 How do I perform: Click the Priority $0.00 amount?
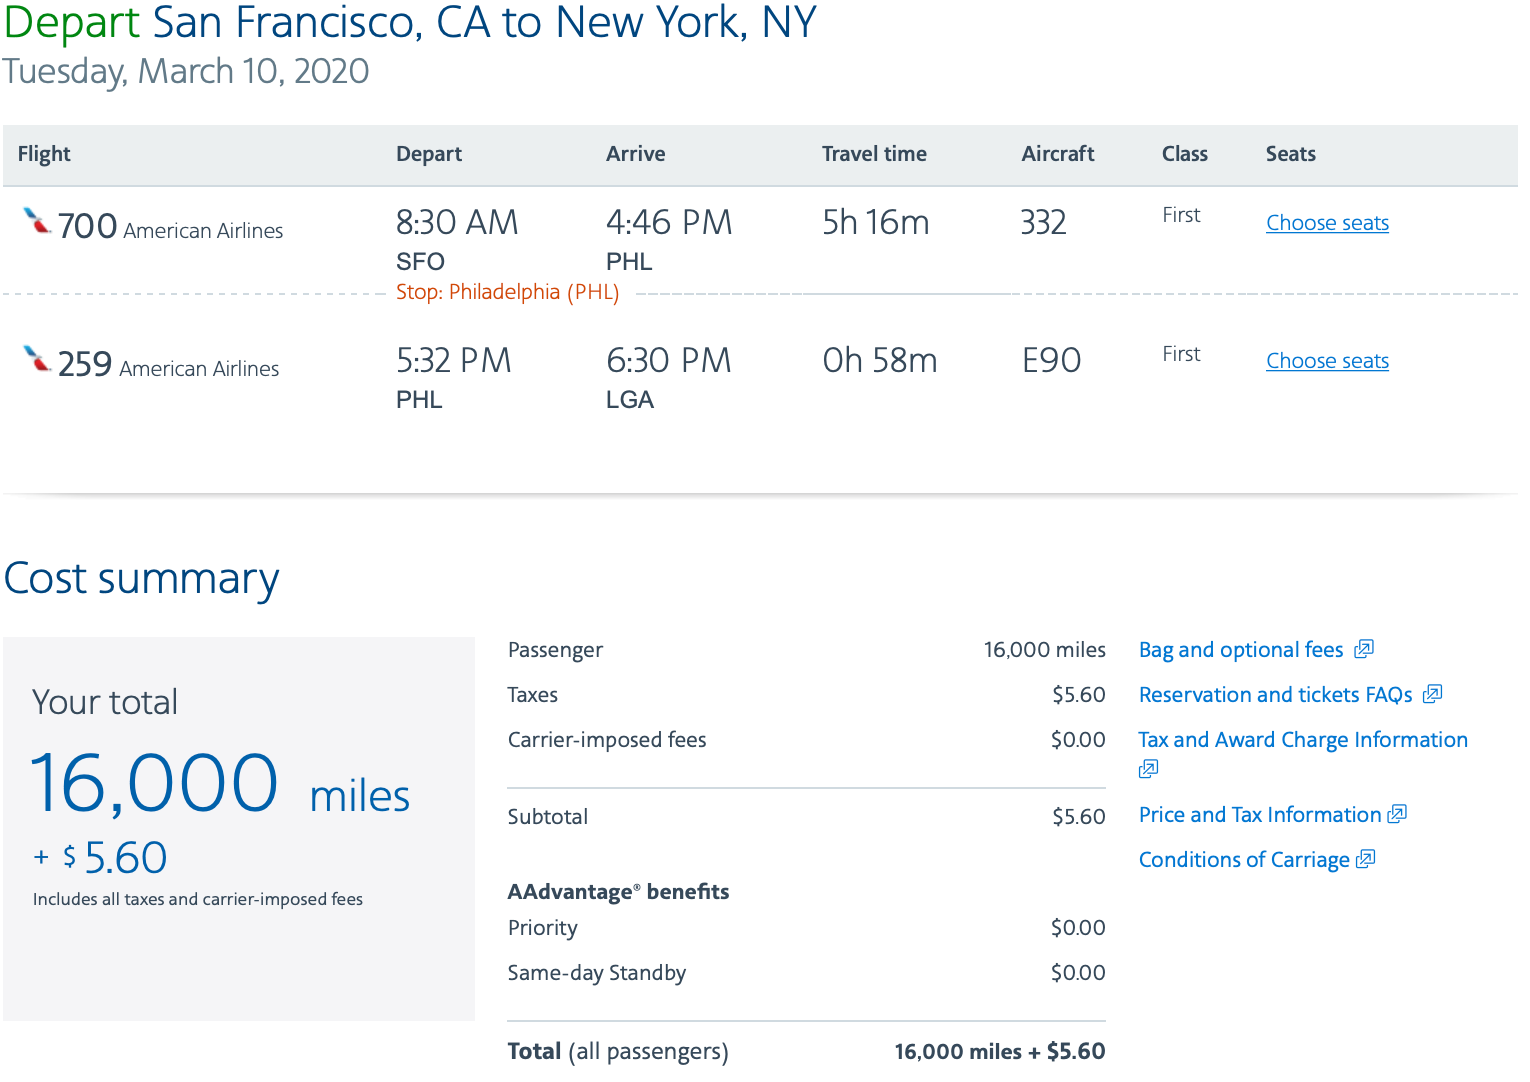(1078, 928)
